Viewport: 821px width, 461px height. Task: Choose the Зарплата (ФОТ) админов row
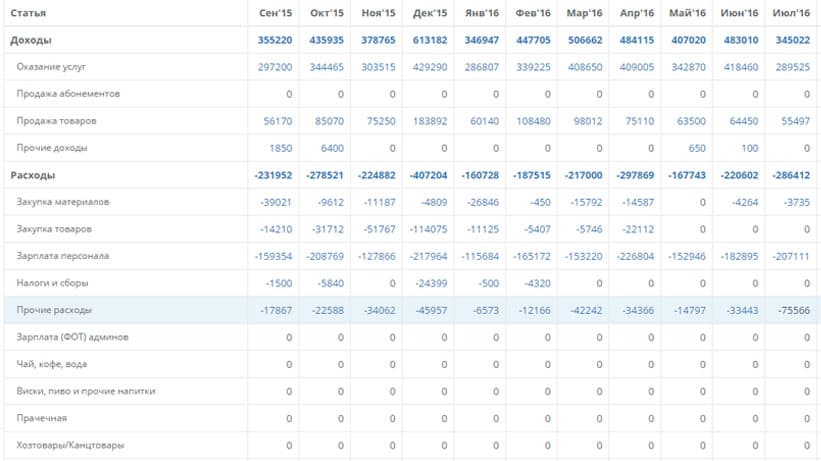point(410,337)
